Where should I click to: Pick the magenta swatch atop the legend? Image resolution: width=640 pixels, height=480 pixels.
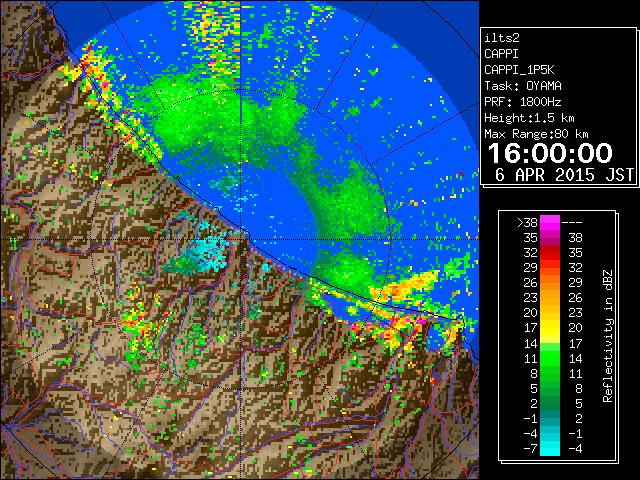(550, 222)
